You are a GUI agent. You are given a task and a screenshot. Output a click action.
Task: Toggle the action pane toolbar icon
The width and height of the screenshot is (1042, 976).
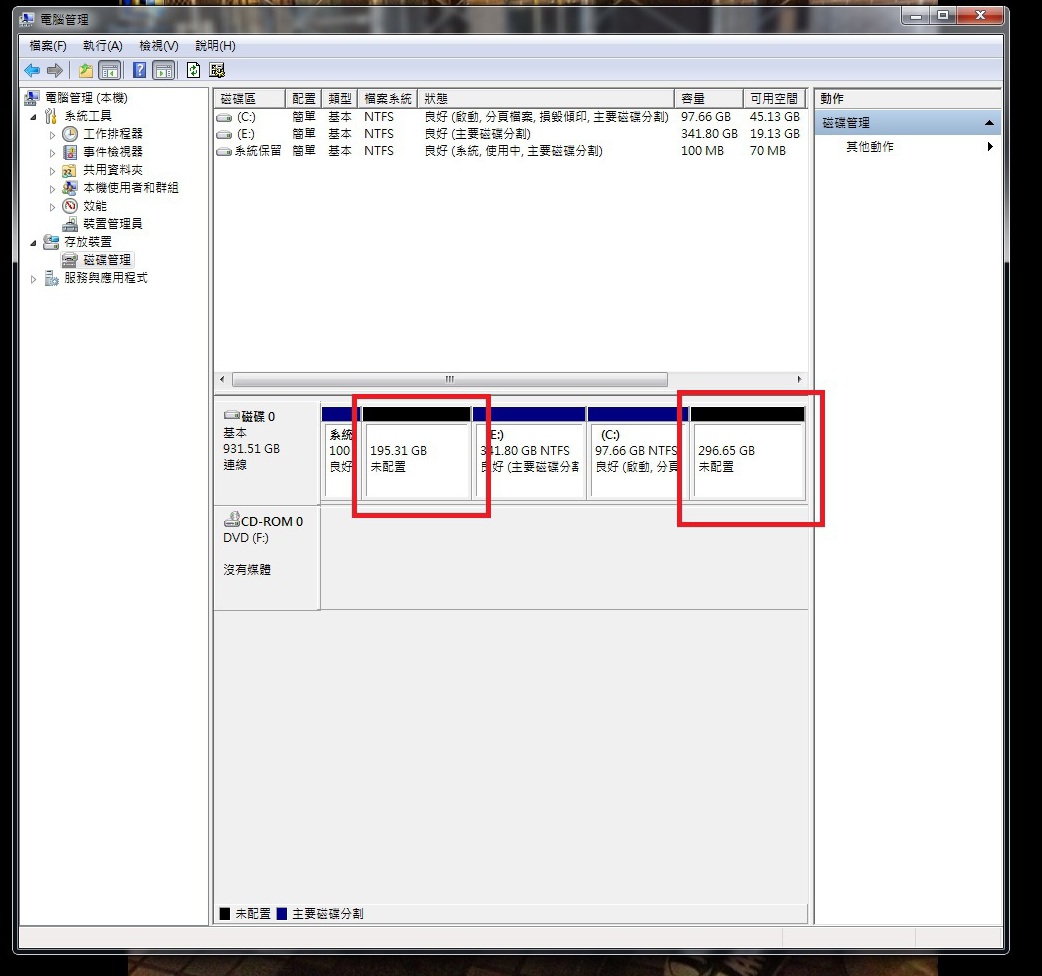(163, 70)
